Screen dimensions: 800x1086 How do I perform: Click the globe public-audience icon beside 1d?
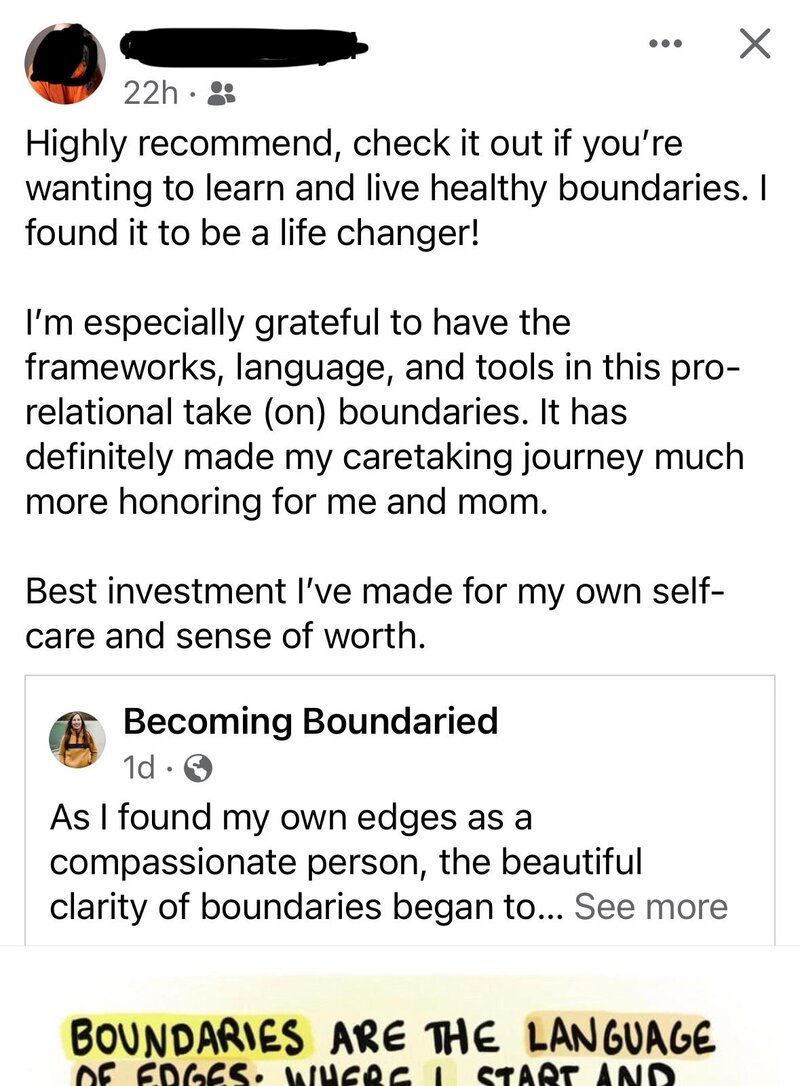[198, 768]
